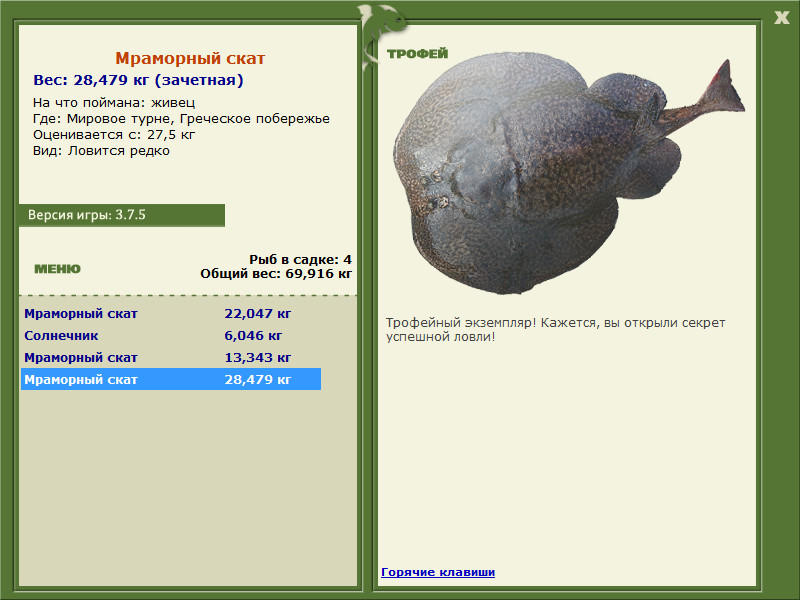Click the Версия игры 3.7.5 banner
This screenshot has height=600, width=800.
(122, 215)
